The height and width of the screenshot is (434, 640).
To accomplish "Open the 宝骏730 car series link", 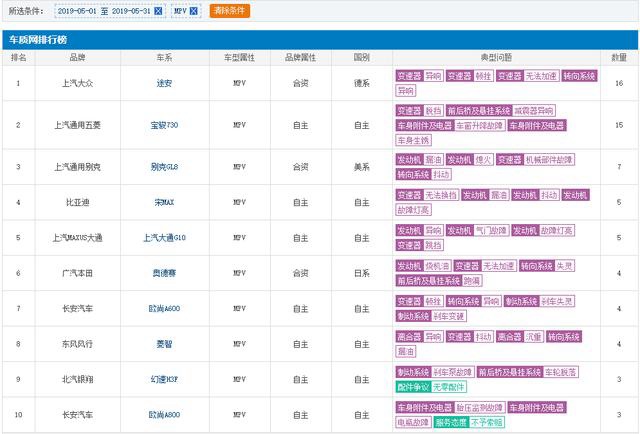I will [x=164, y=125].
